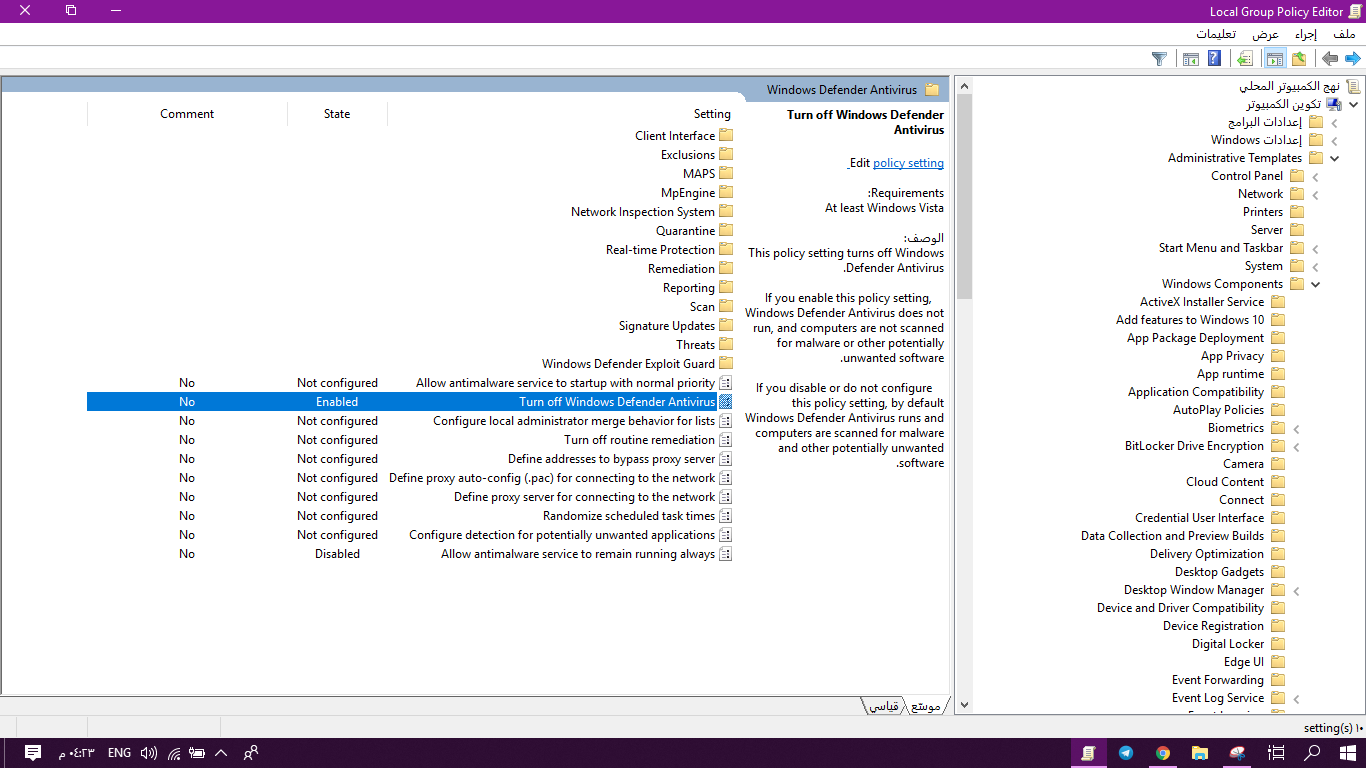Click the Scan folder icon

pos(726,306)
